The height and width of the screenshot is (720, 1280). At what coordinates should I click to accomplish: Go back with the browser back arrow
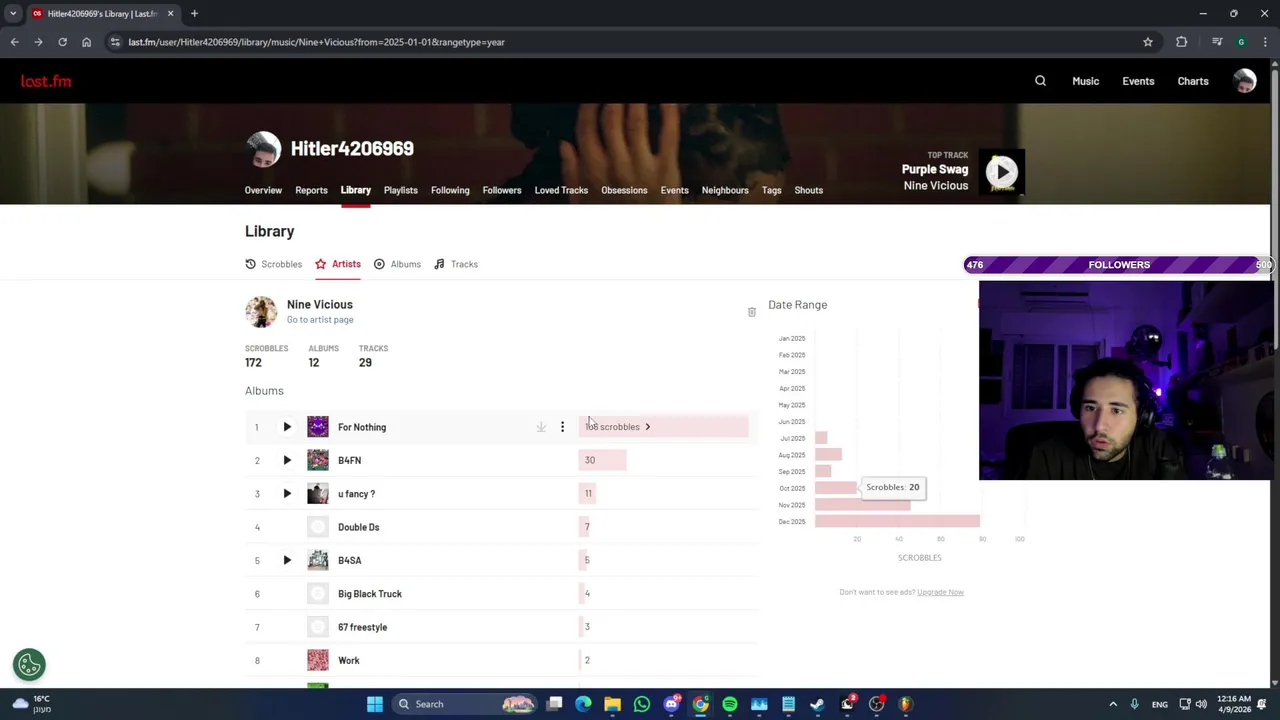pyautogui.click(x=14, y=42)
